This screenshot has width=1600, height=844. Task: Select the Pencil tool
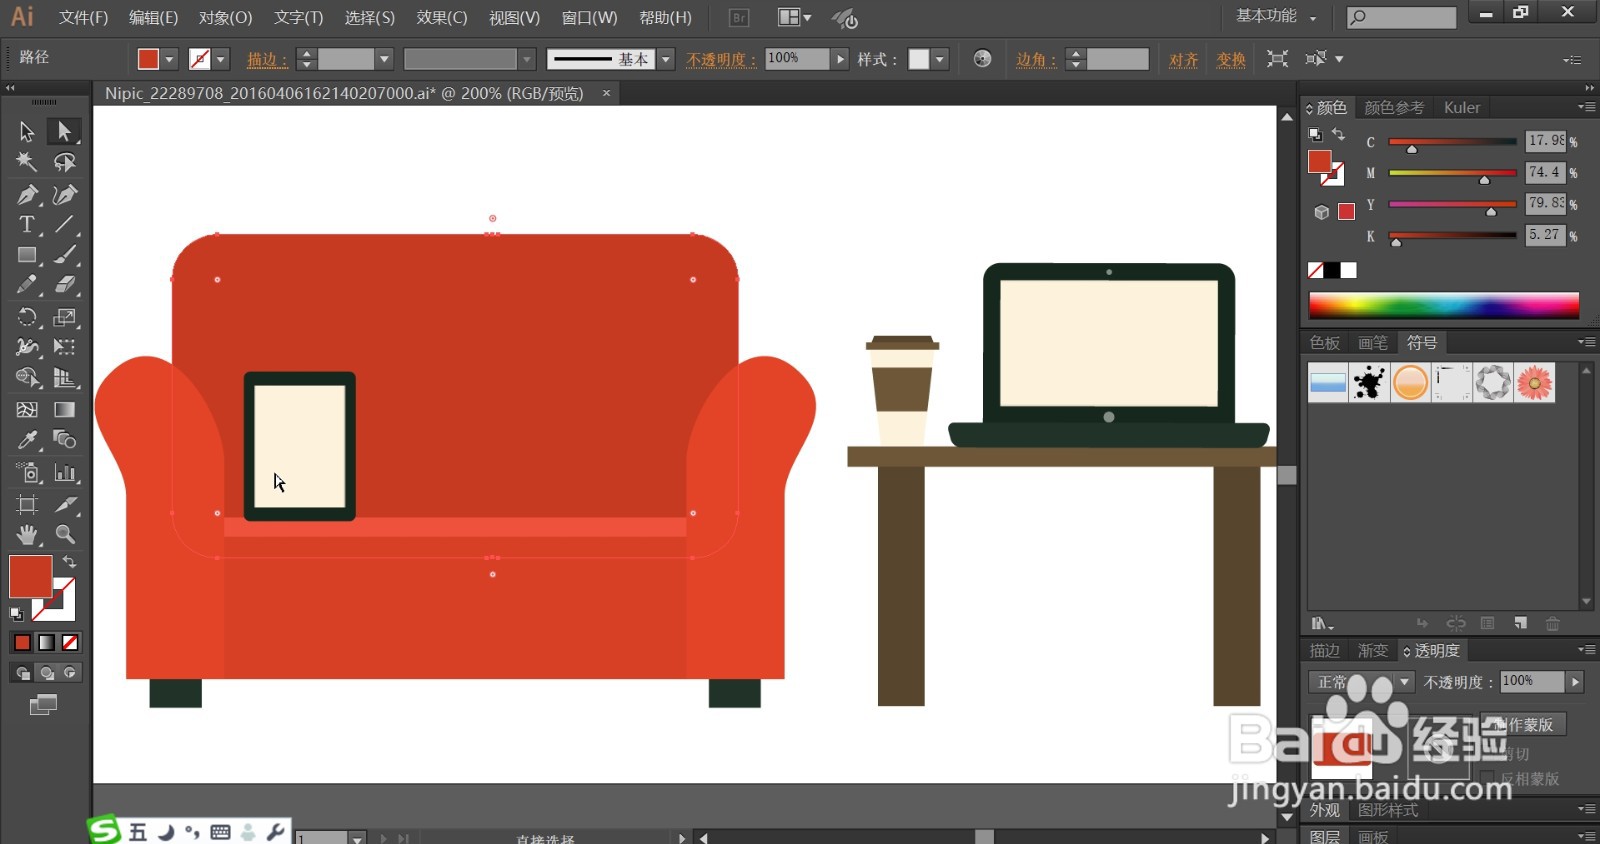(x=27, y=285)
